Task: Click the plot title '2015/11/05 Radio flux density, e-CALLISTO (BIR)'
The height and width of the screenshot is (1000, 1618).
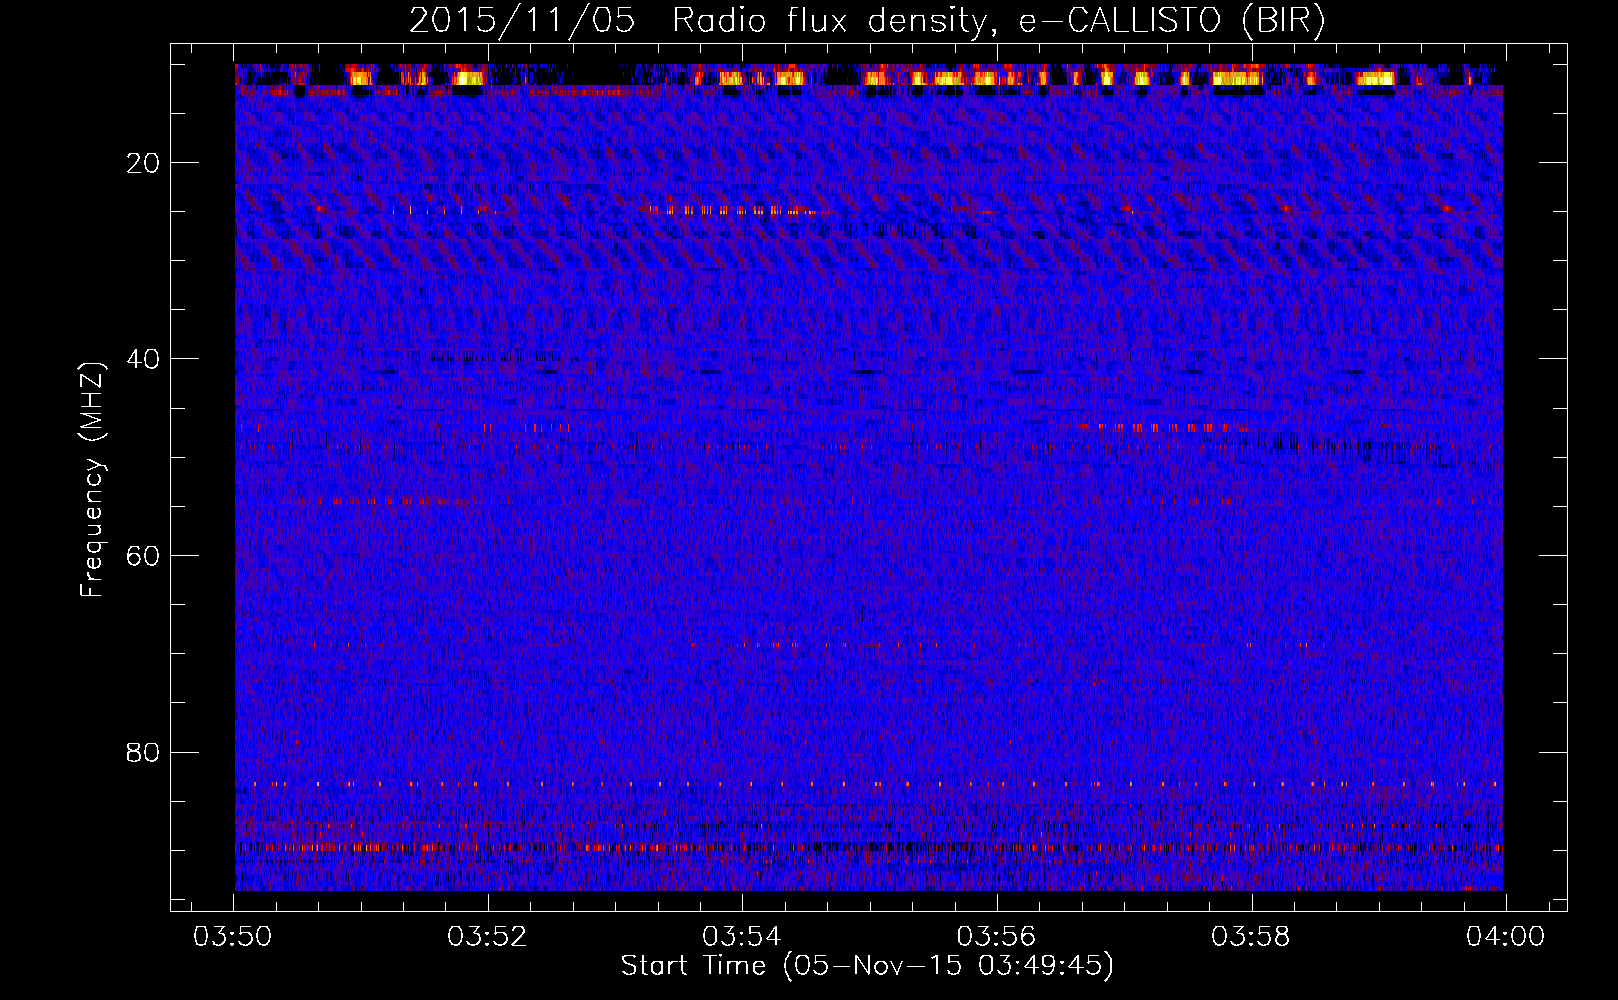Action: (x=867, y=21)
